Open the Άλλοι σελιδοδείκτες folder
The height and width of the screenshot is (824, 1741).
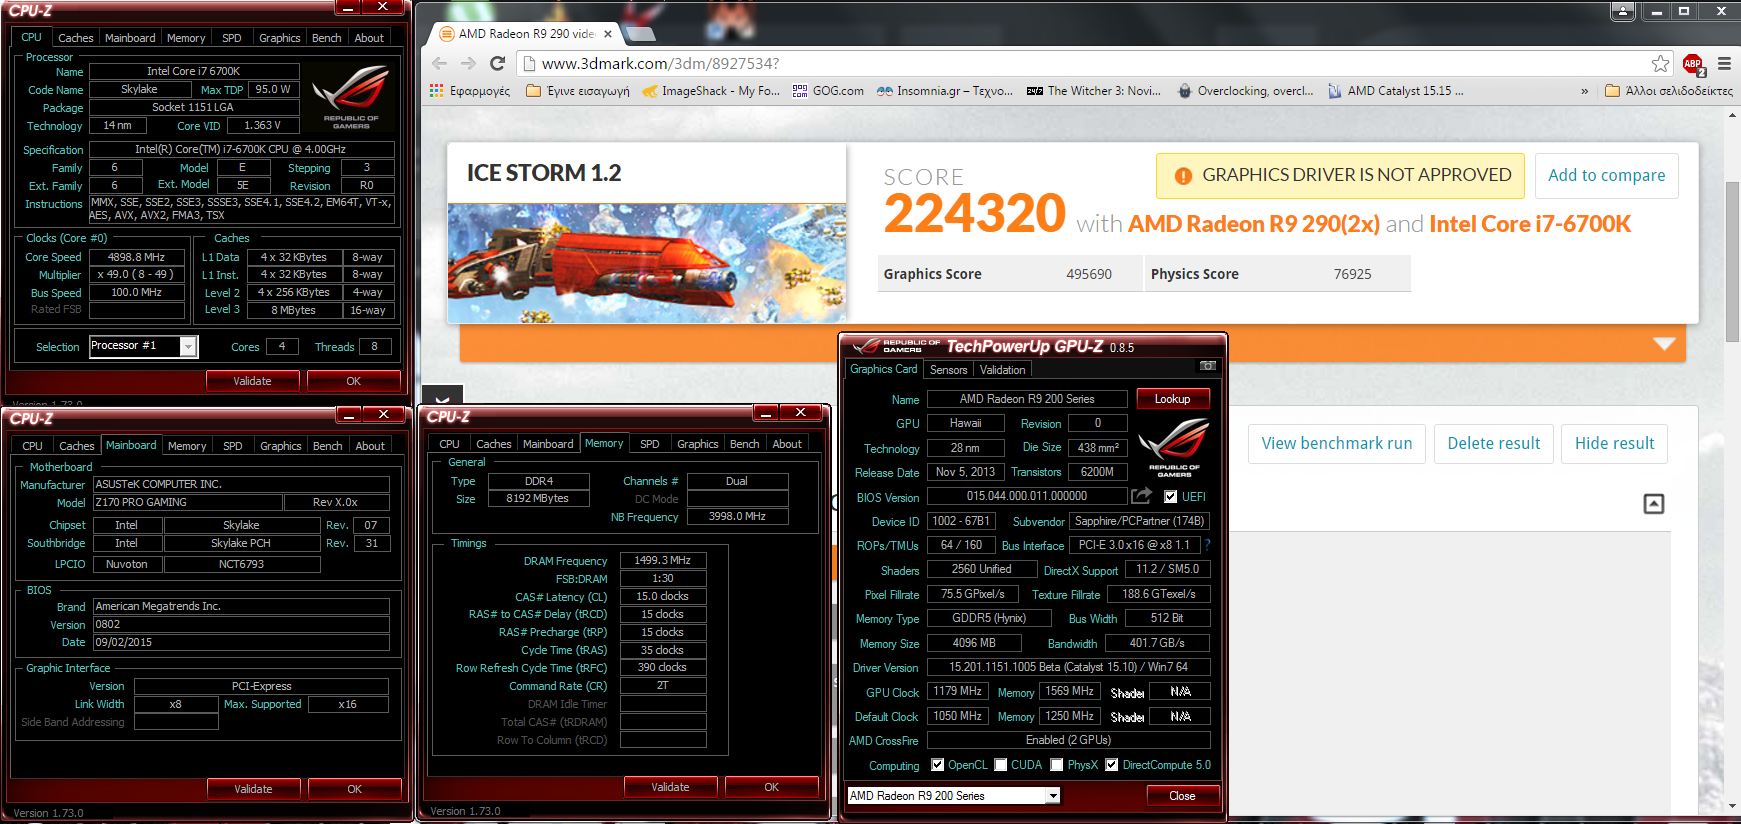(x=1668, y=90)
